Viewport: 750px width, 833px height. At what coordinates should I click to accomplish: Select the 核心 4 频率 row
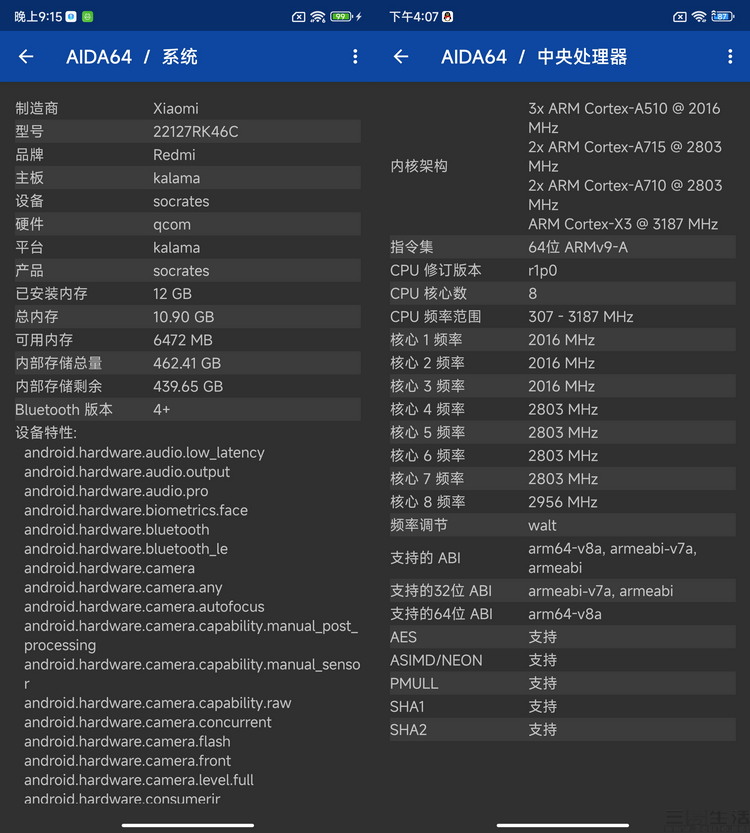point(562,409)
